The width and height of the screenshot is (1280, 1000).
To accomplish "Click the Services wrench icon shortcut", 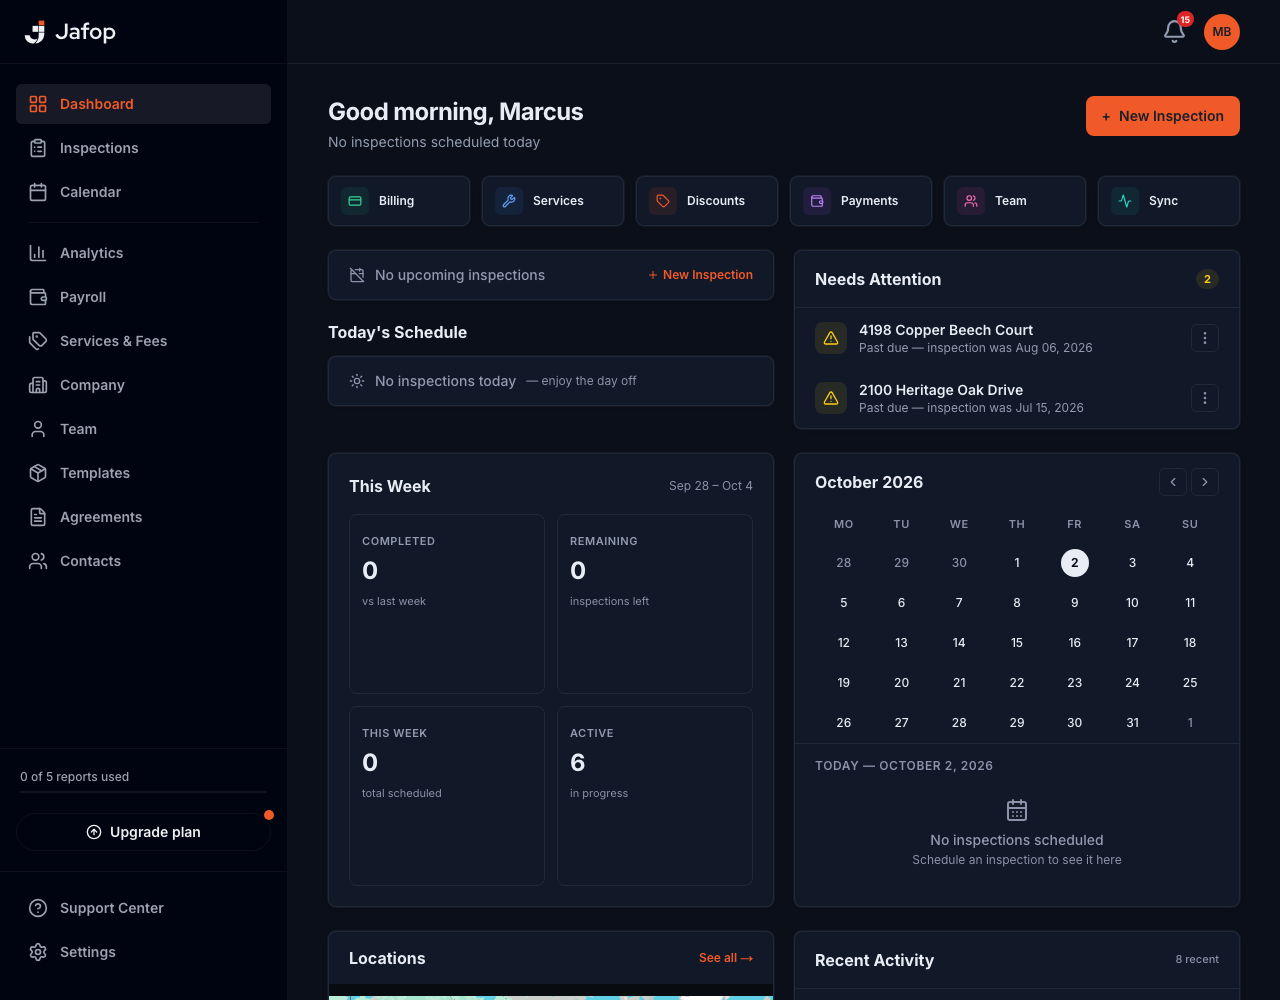I will 509,201.
